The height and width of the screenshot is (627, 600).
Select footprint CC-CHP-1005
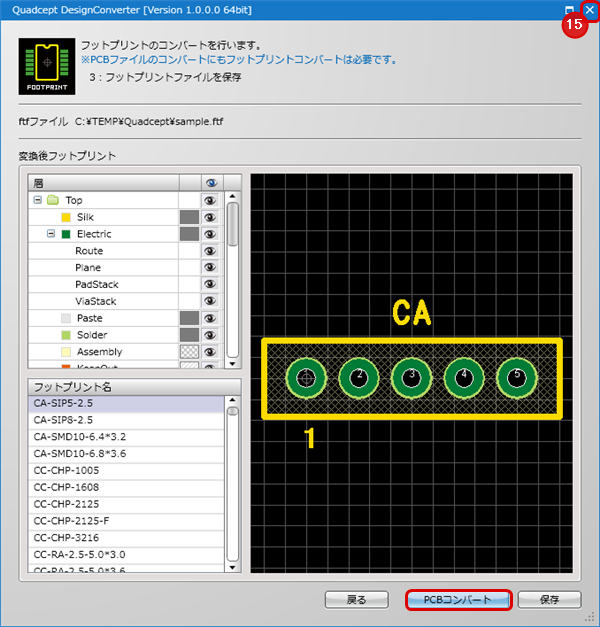[126, 471]
